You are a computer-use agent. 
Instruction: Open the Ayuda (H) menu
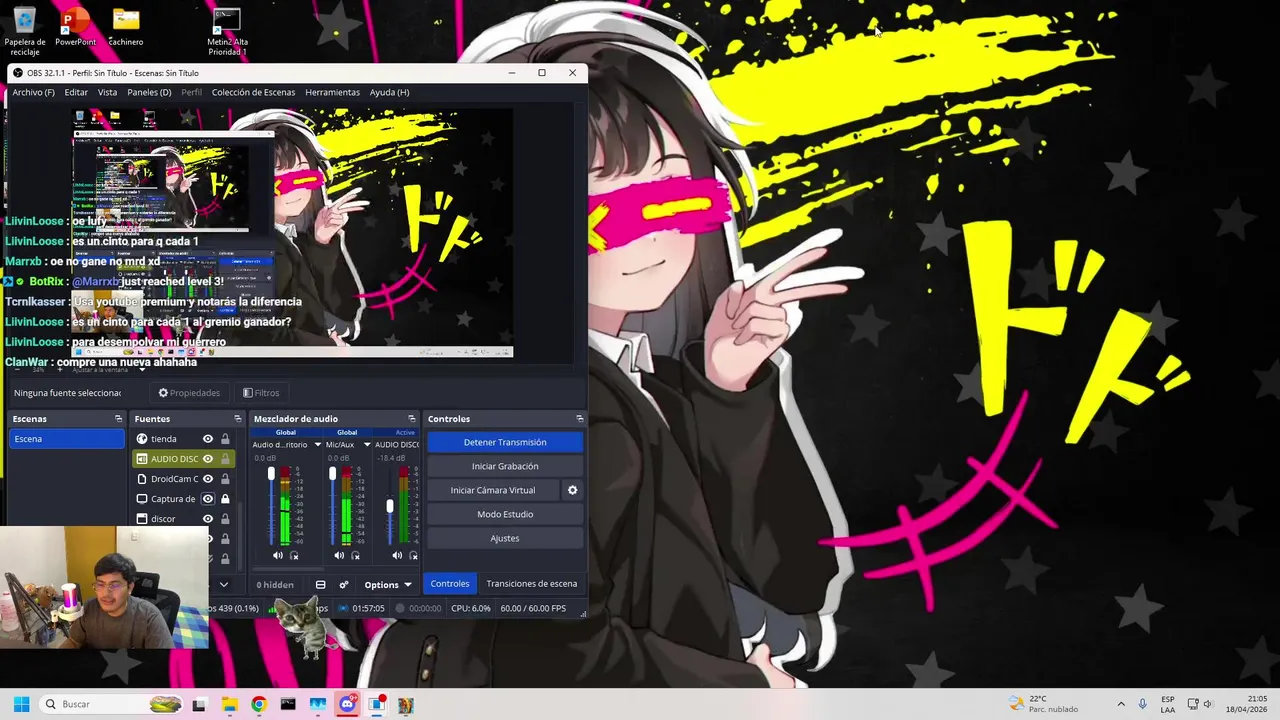click(389, 92)
